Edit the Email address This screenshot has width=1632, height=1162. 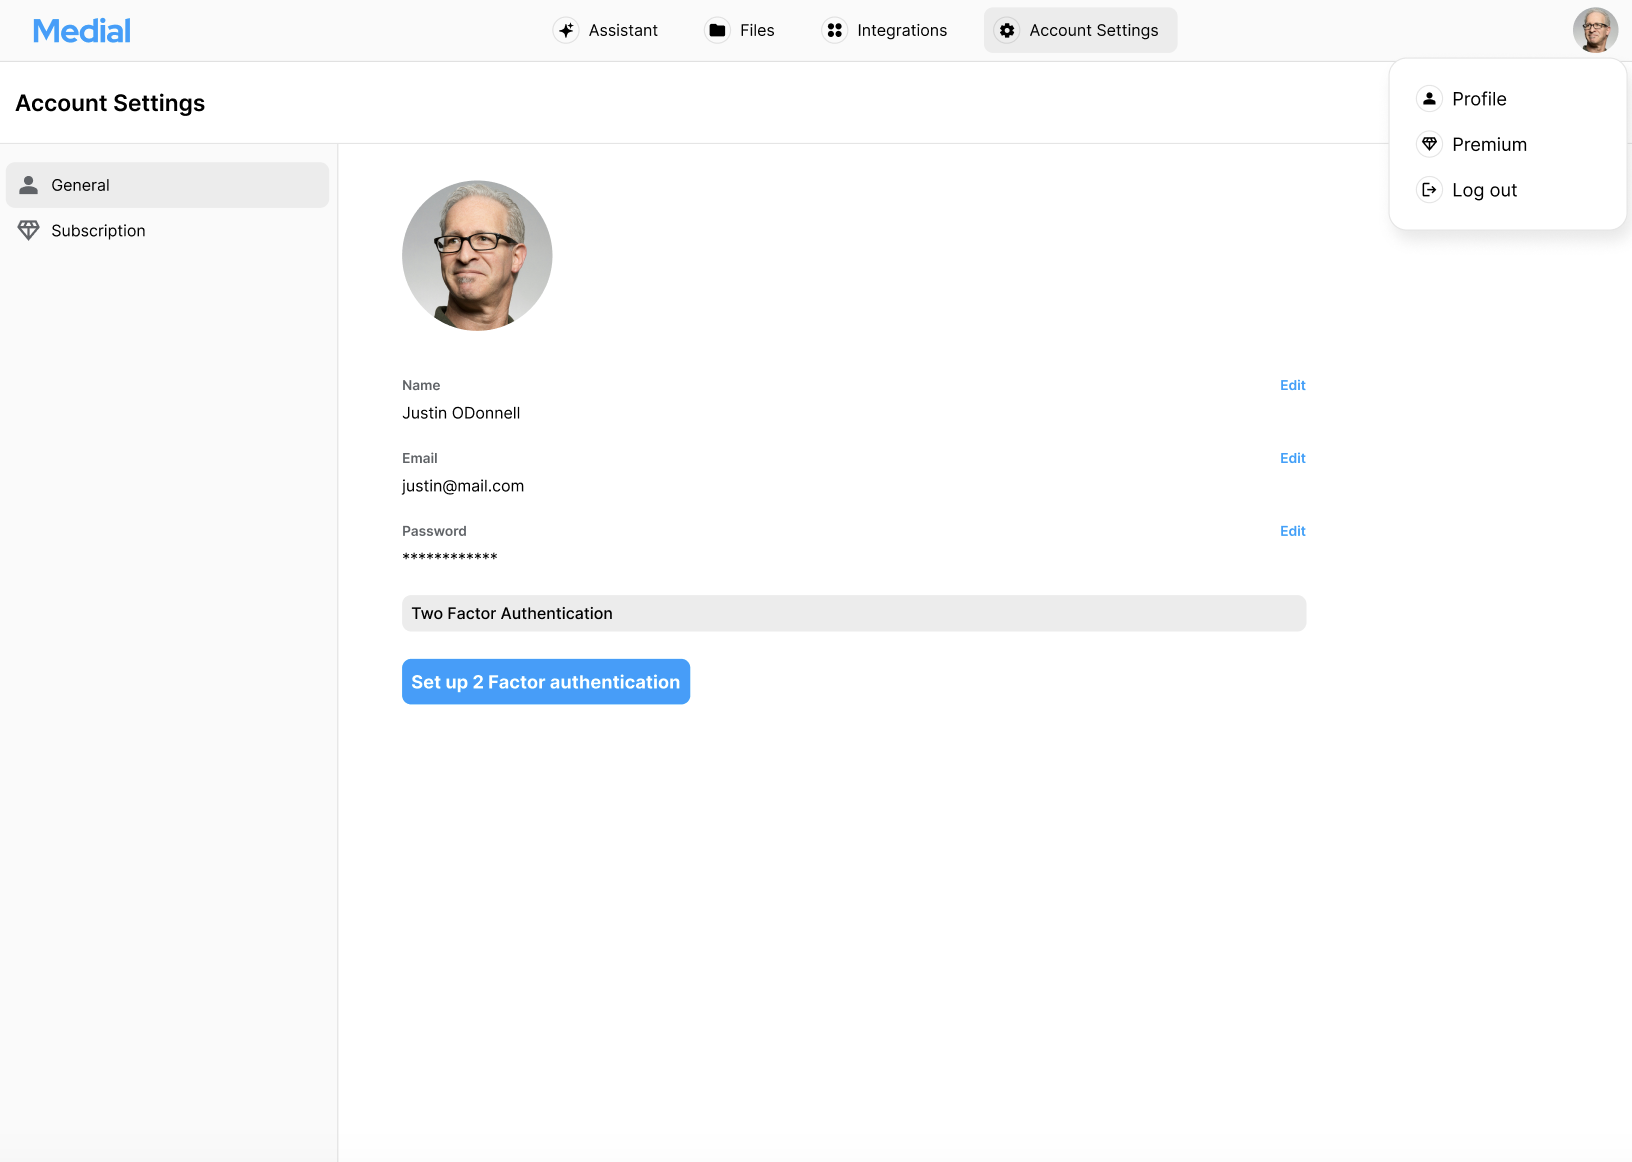[1292, 459]
